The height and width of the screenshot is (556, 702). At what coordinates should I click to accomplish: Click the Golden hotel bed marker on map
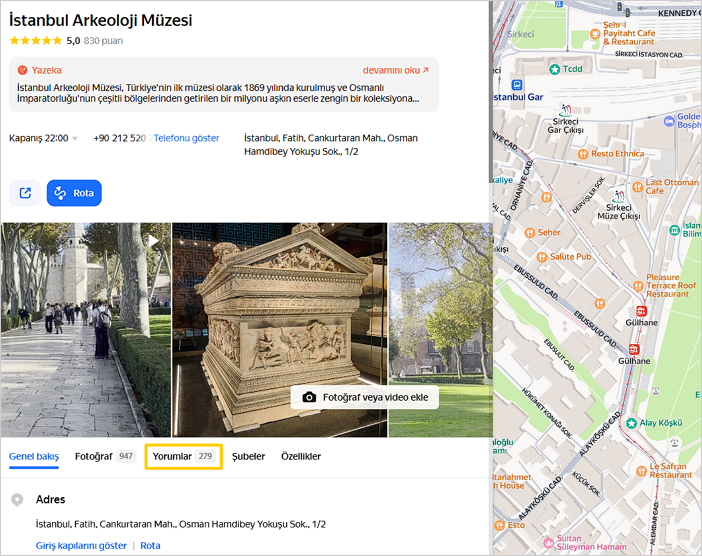click(669, 121)
